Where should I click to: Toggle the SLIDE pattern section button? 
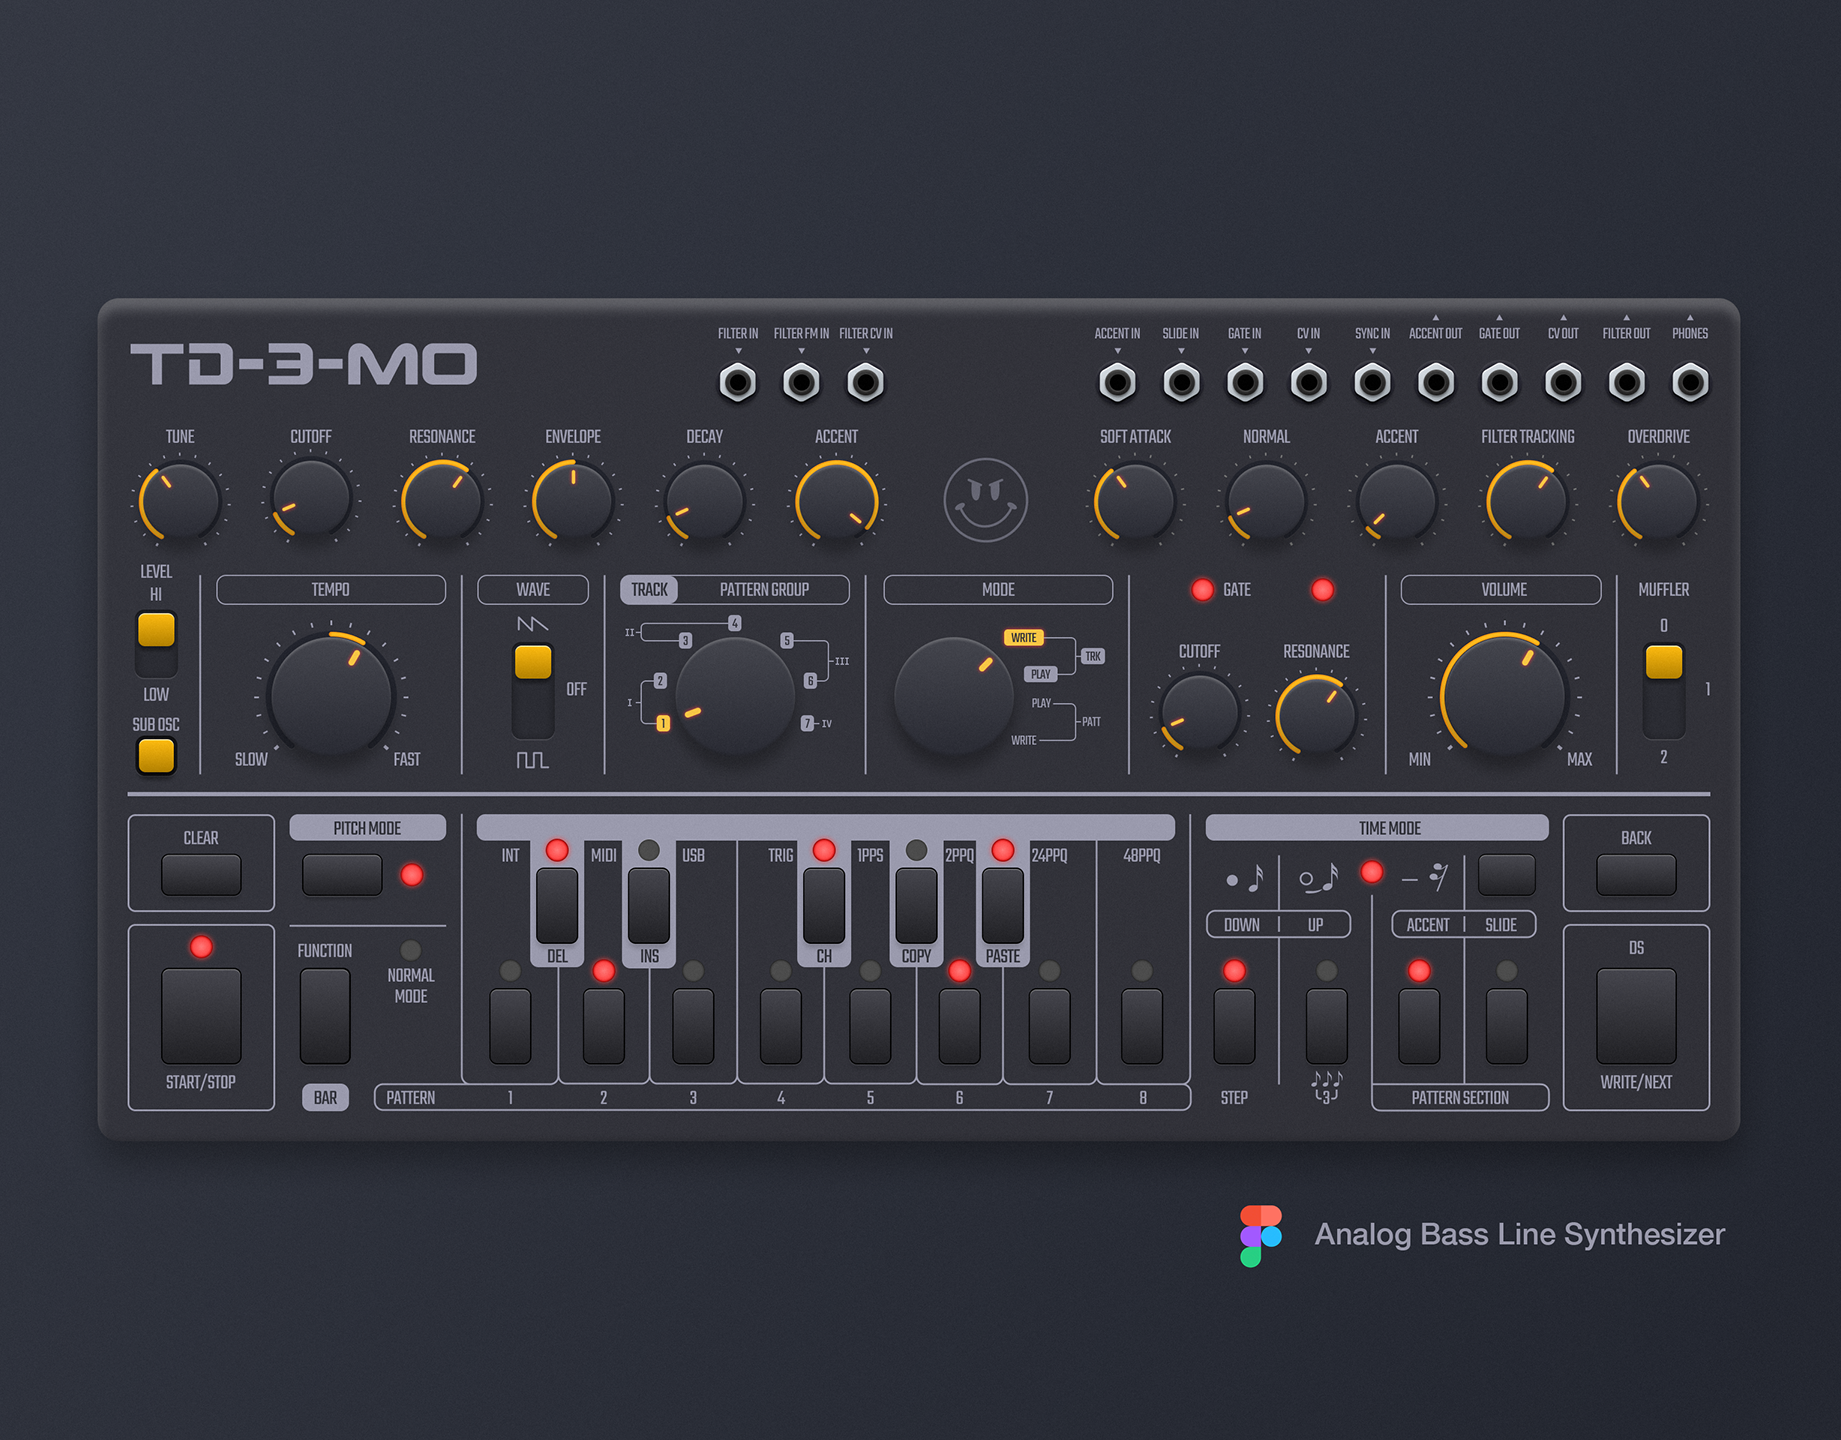(x=1506, y=1026)
